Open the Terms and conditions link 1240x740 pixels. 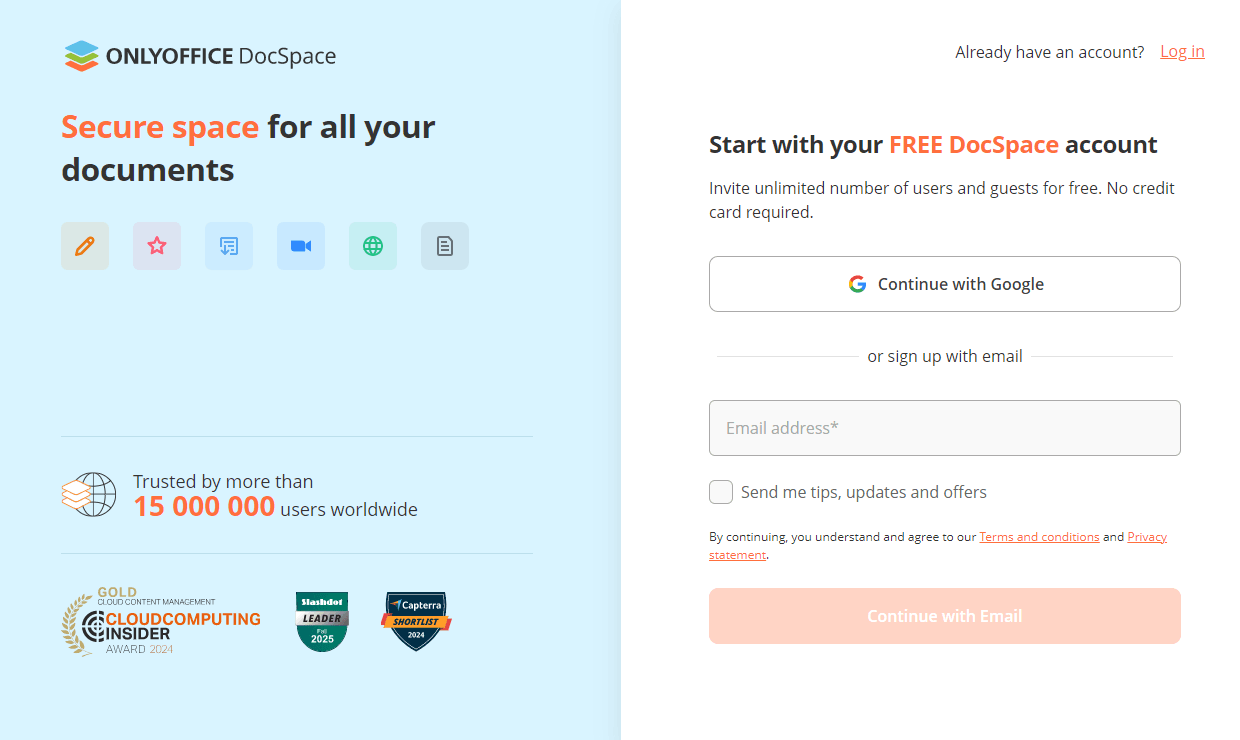click(1039, 537)
